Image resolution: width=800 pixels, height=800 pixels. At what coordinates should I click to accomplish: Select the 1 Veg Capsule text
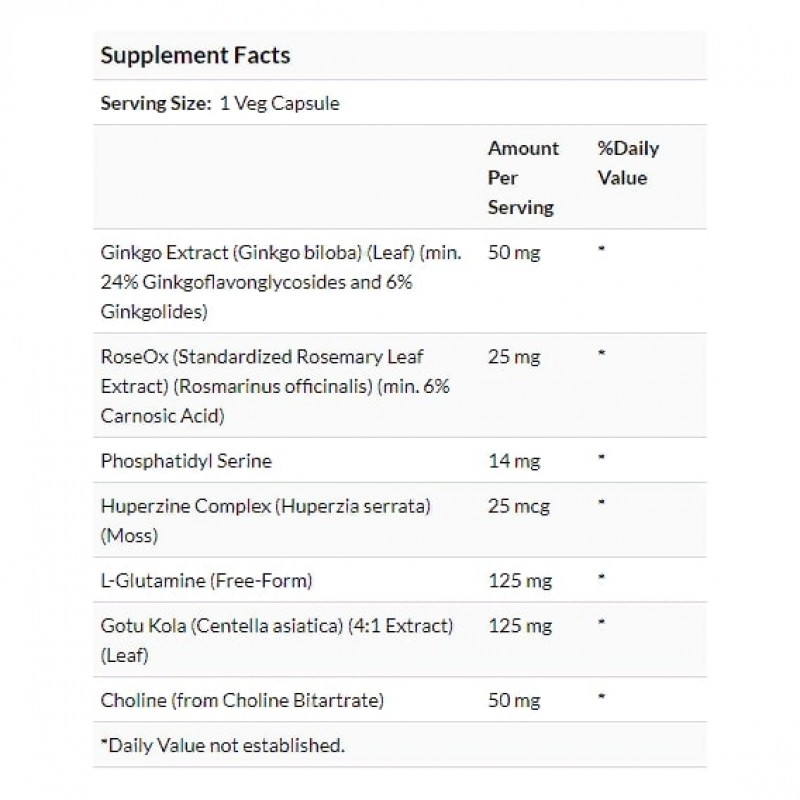pos(279,103)
